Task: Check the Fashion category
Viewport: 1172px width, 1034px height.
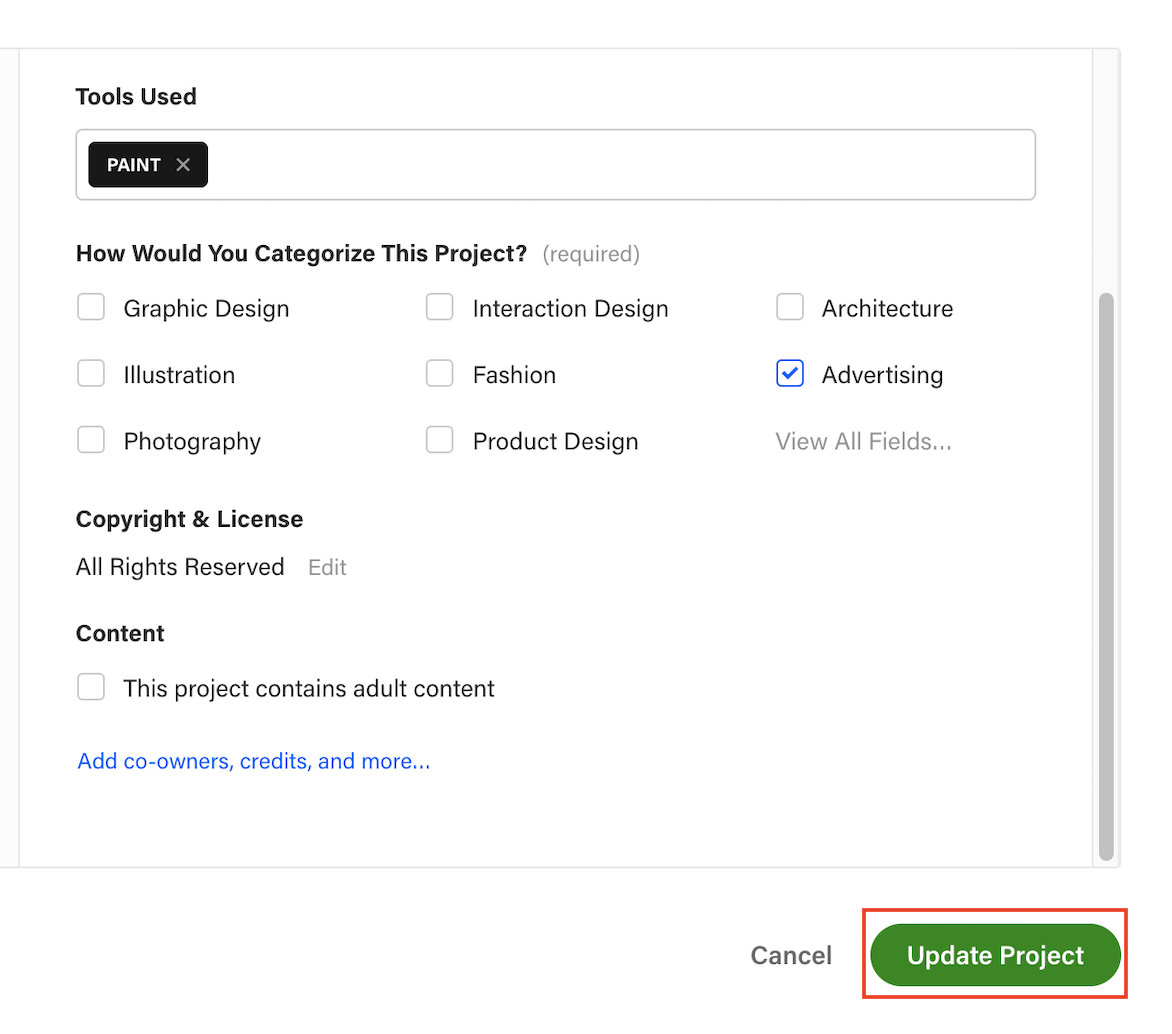Action: point(440,373)
